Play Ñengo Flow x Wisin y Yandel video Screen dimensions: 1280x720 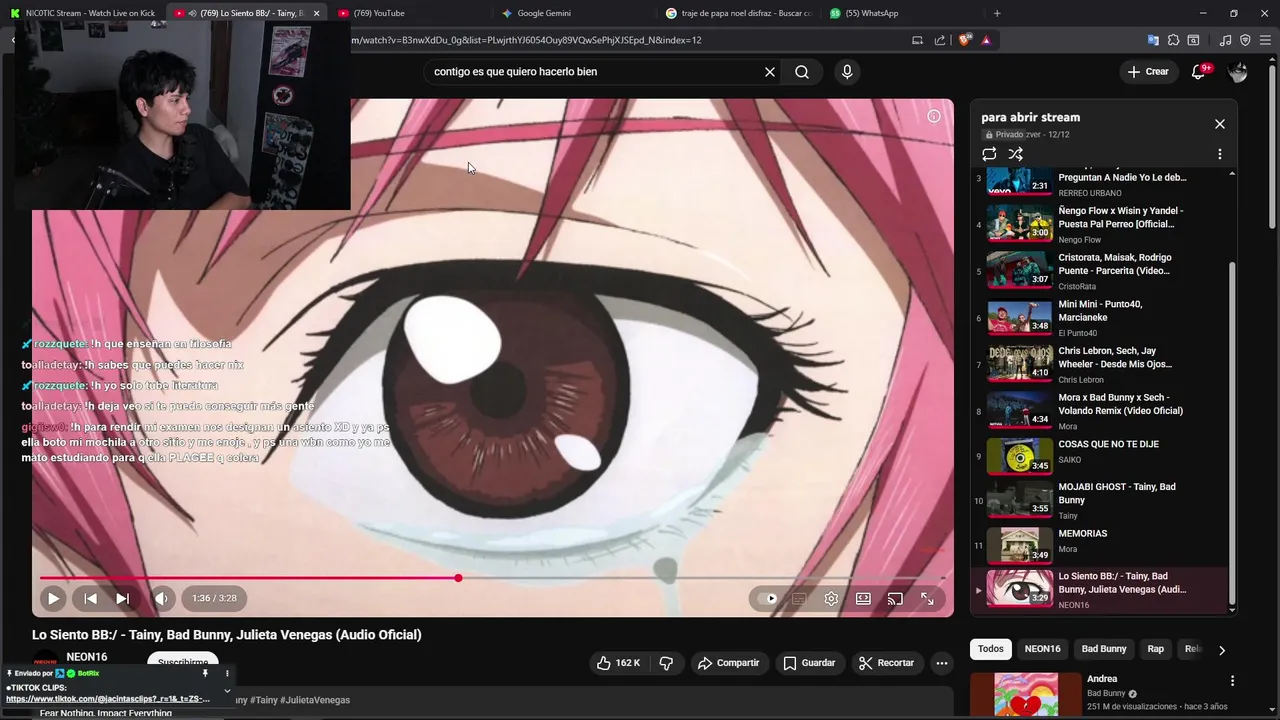1100,224
